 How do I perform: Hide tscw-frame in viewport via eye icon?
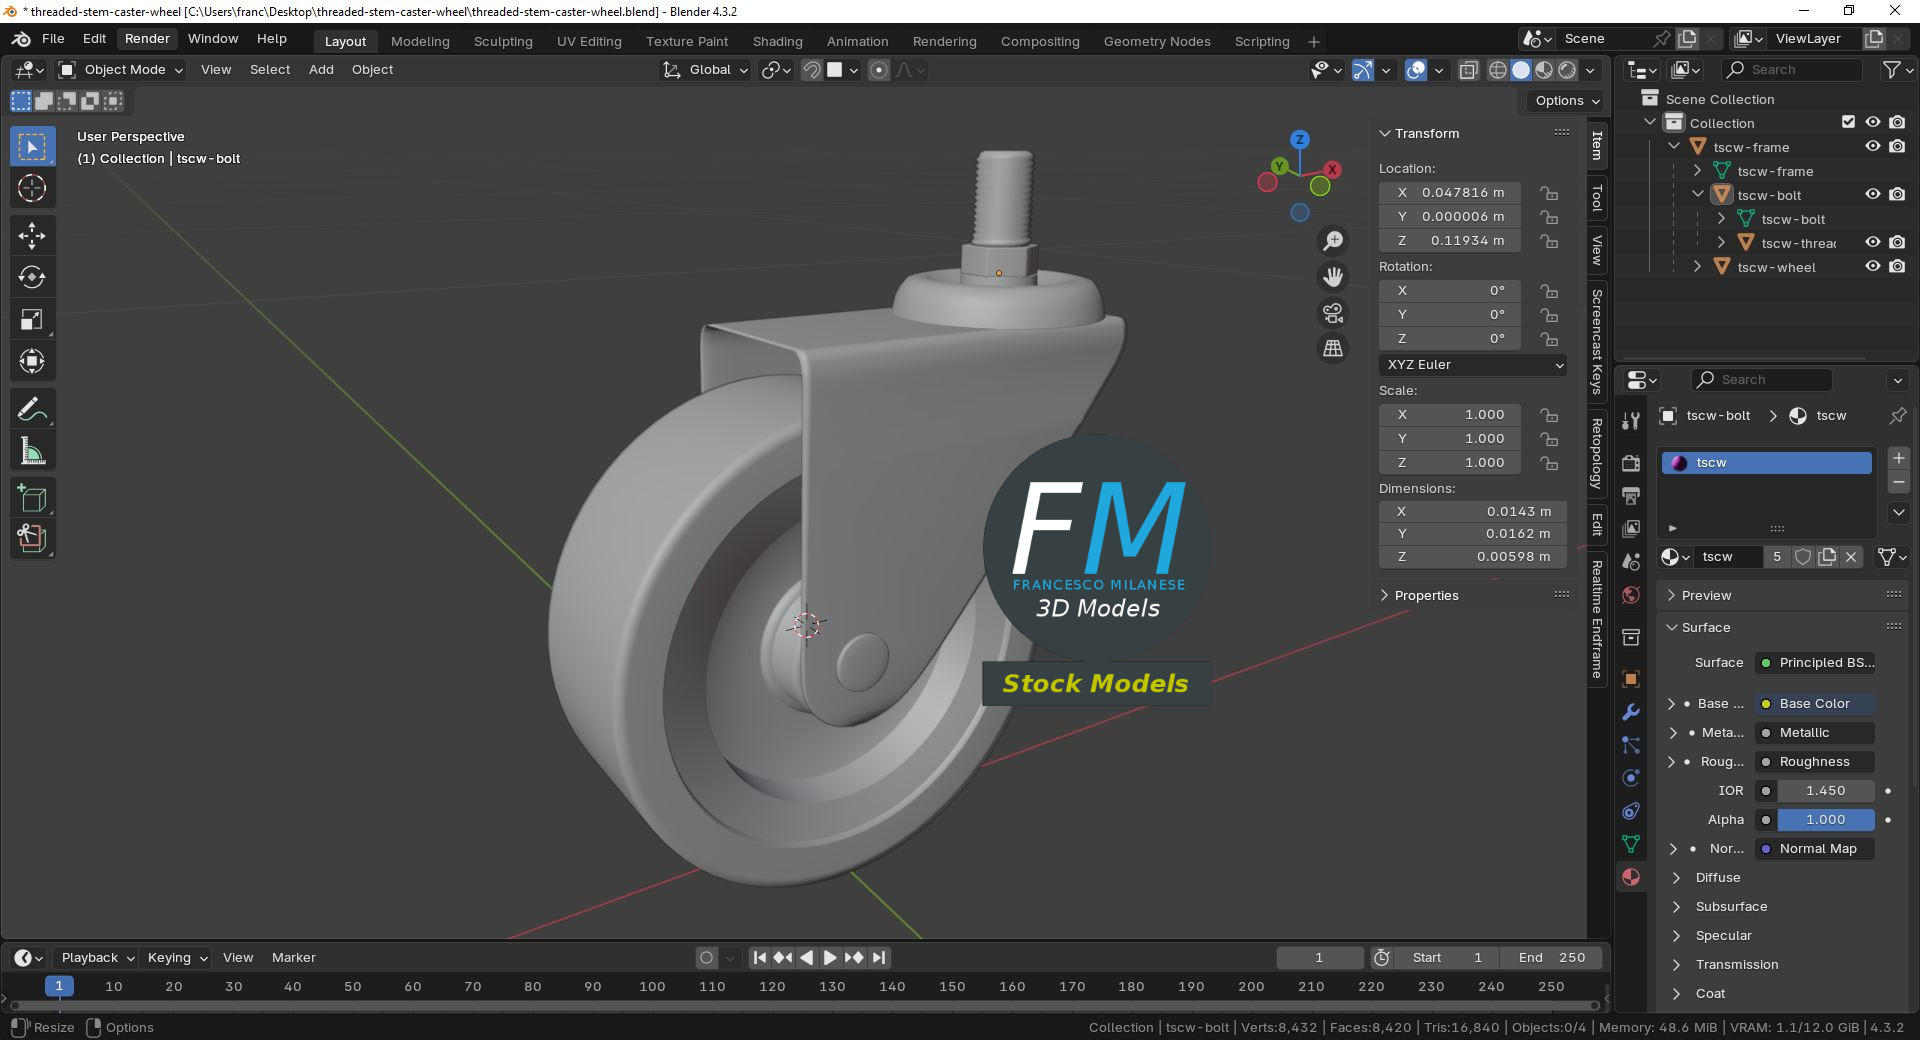(1873, 147)
